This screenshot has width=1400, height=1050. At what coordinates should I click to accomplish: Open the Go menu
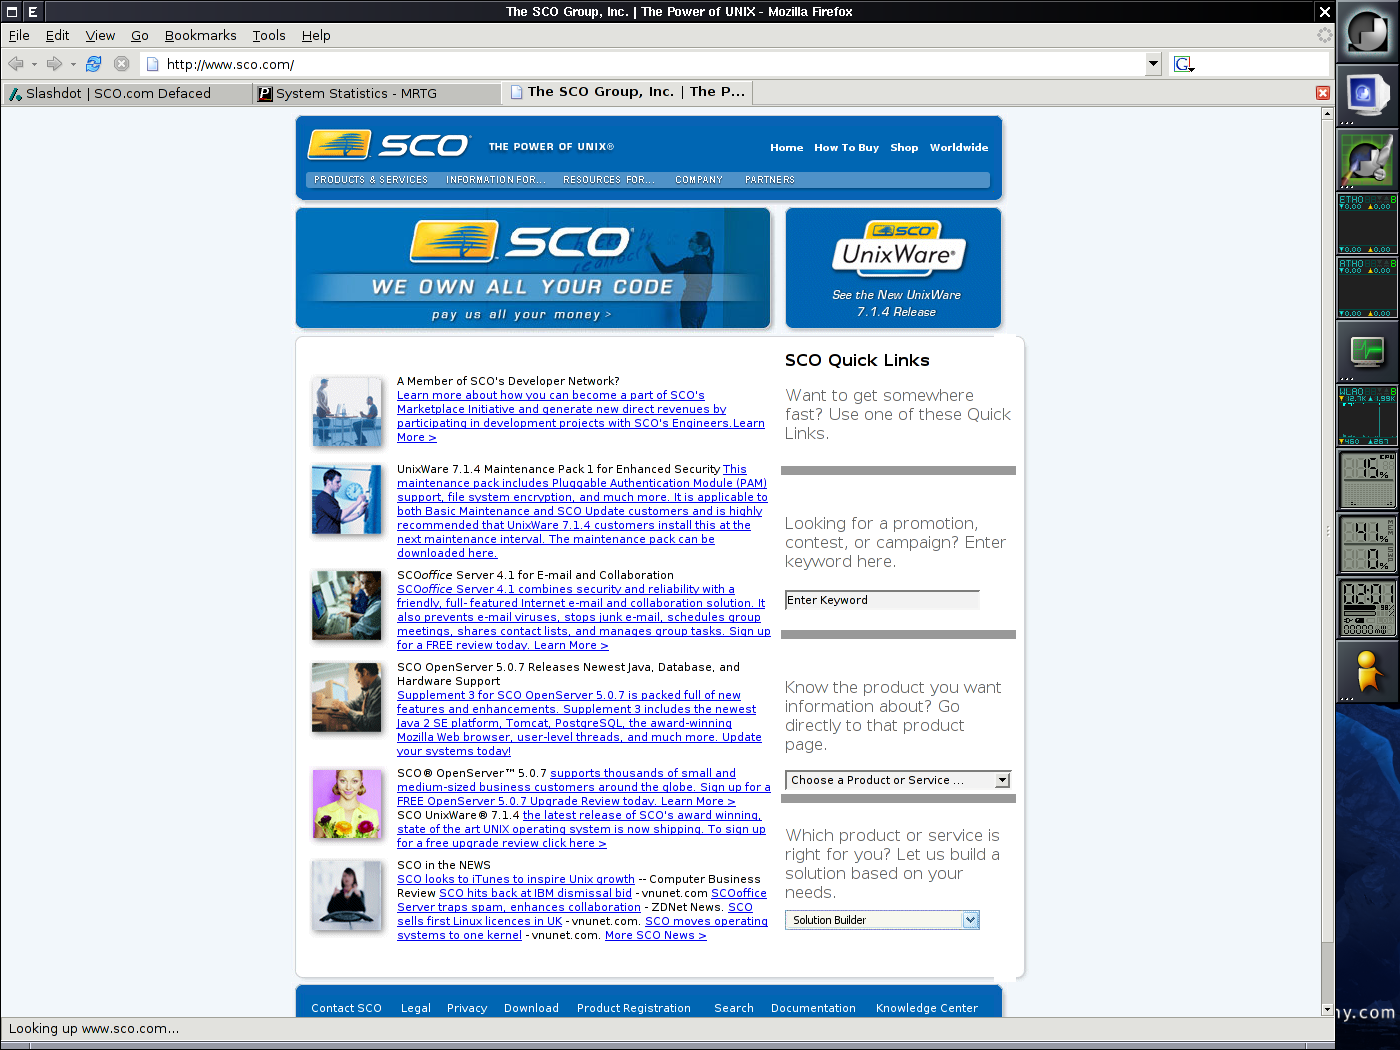coord(139,35)
